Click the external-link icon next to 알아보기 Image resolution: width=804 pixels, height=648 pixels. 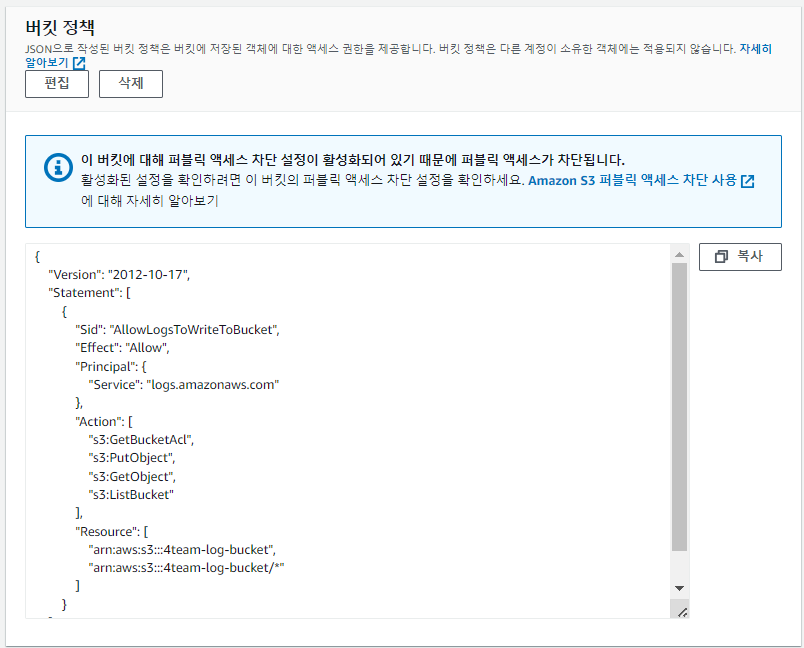(79, 63)
